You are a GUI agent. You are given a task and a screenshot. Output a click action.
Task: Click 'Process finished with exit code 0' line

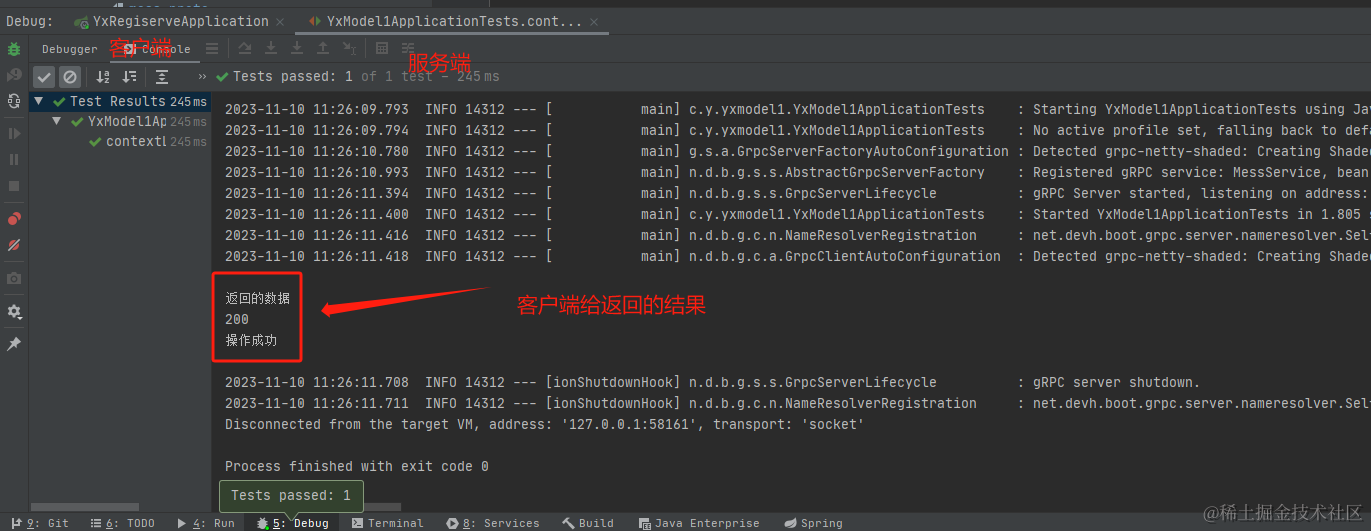357,466
